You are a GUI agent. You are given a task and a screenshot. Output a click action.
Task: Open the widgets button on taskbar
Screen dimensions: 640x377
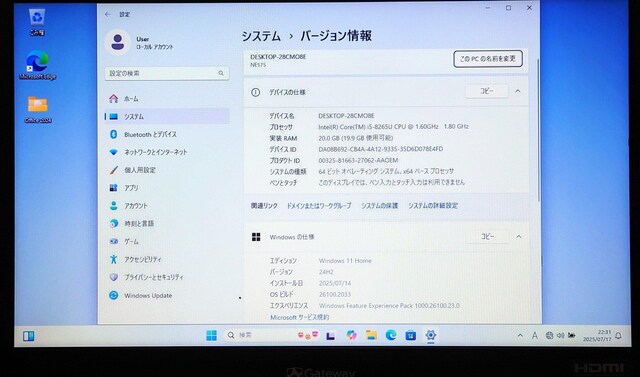click(x=28, y=336)
